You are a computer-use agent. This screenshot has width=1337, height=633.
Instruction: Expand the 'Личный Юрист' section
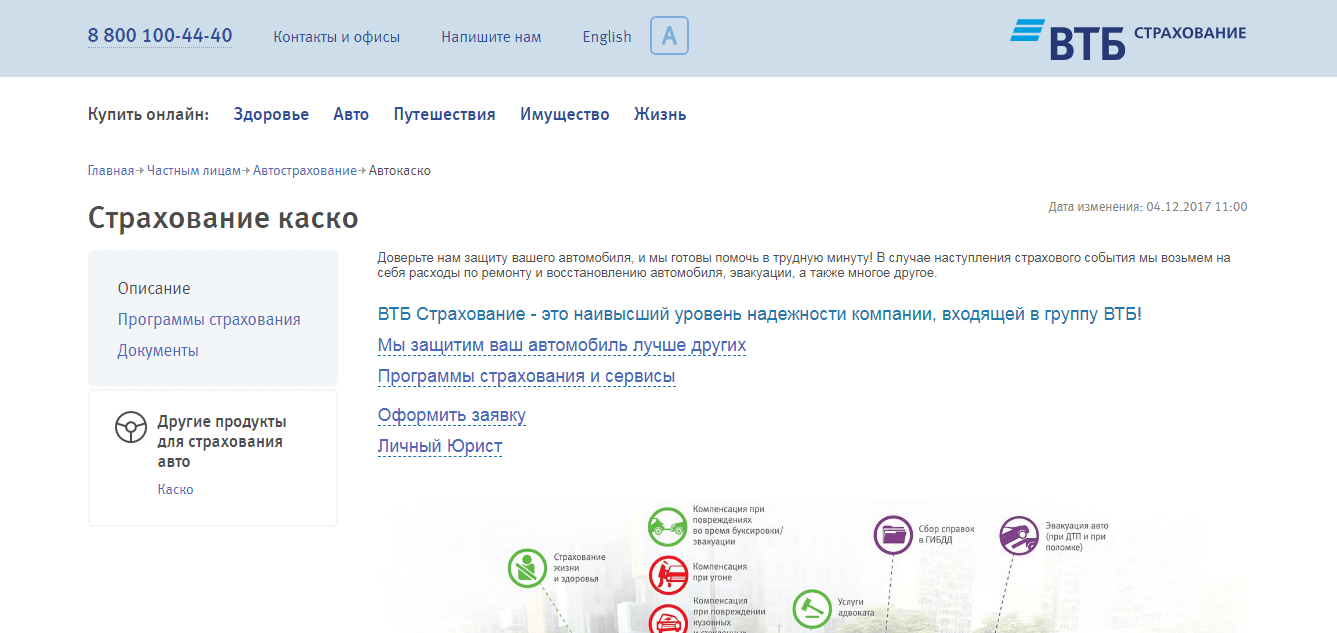pyautogui.click(x=439, y=447)
